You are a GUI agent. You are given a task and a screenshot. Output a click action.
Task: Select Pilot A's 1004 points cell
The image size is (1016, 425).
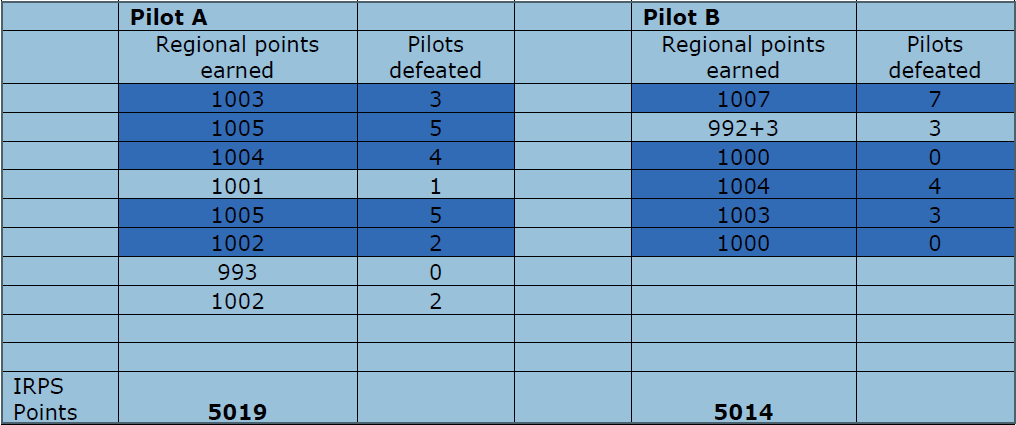238,156
